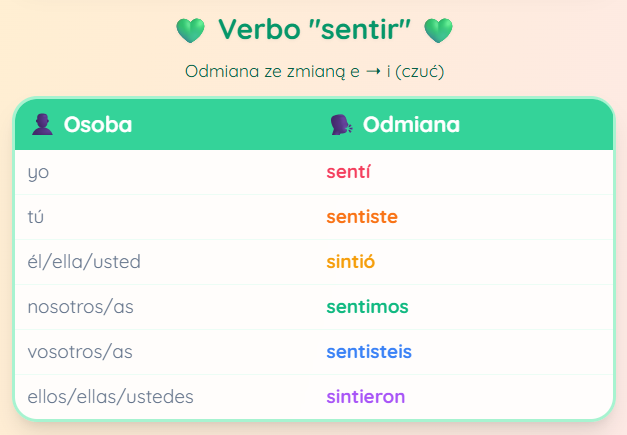
Task: Click the speaking head icon beside Odmiana
Action: click(341, 124)
